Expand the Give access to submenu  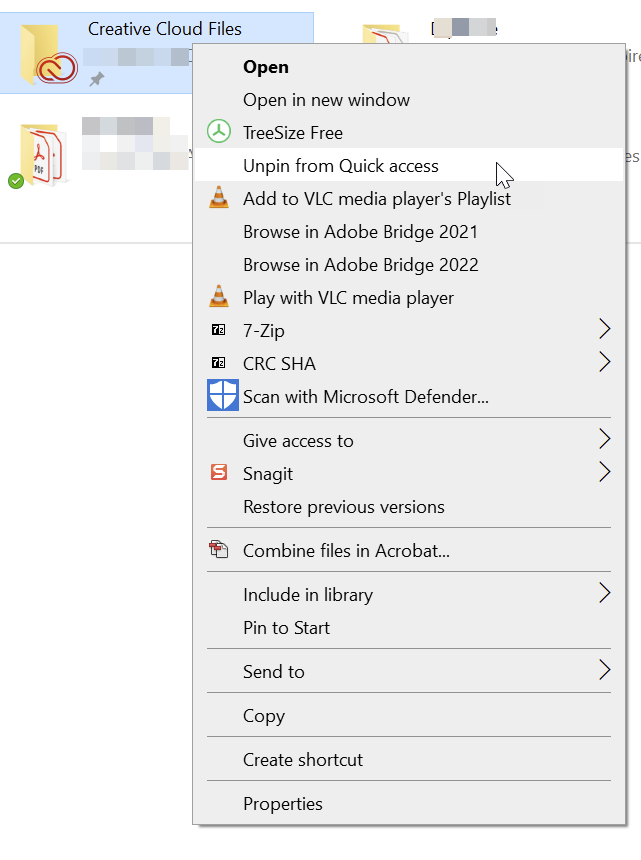(606, 440)
